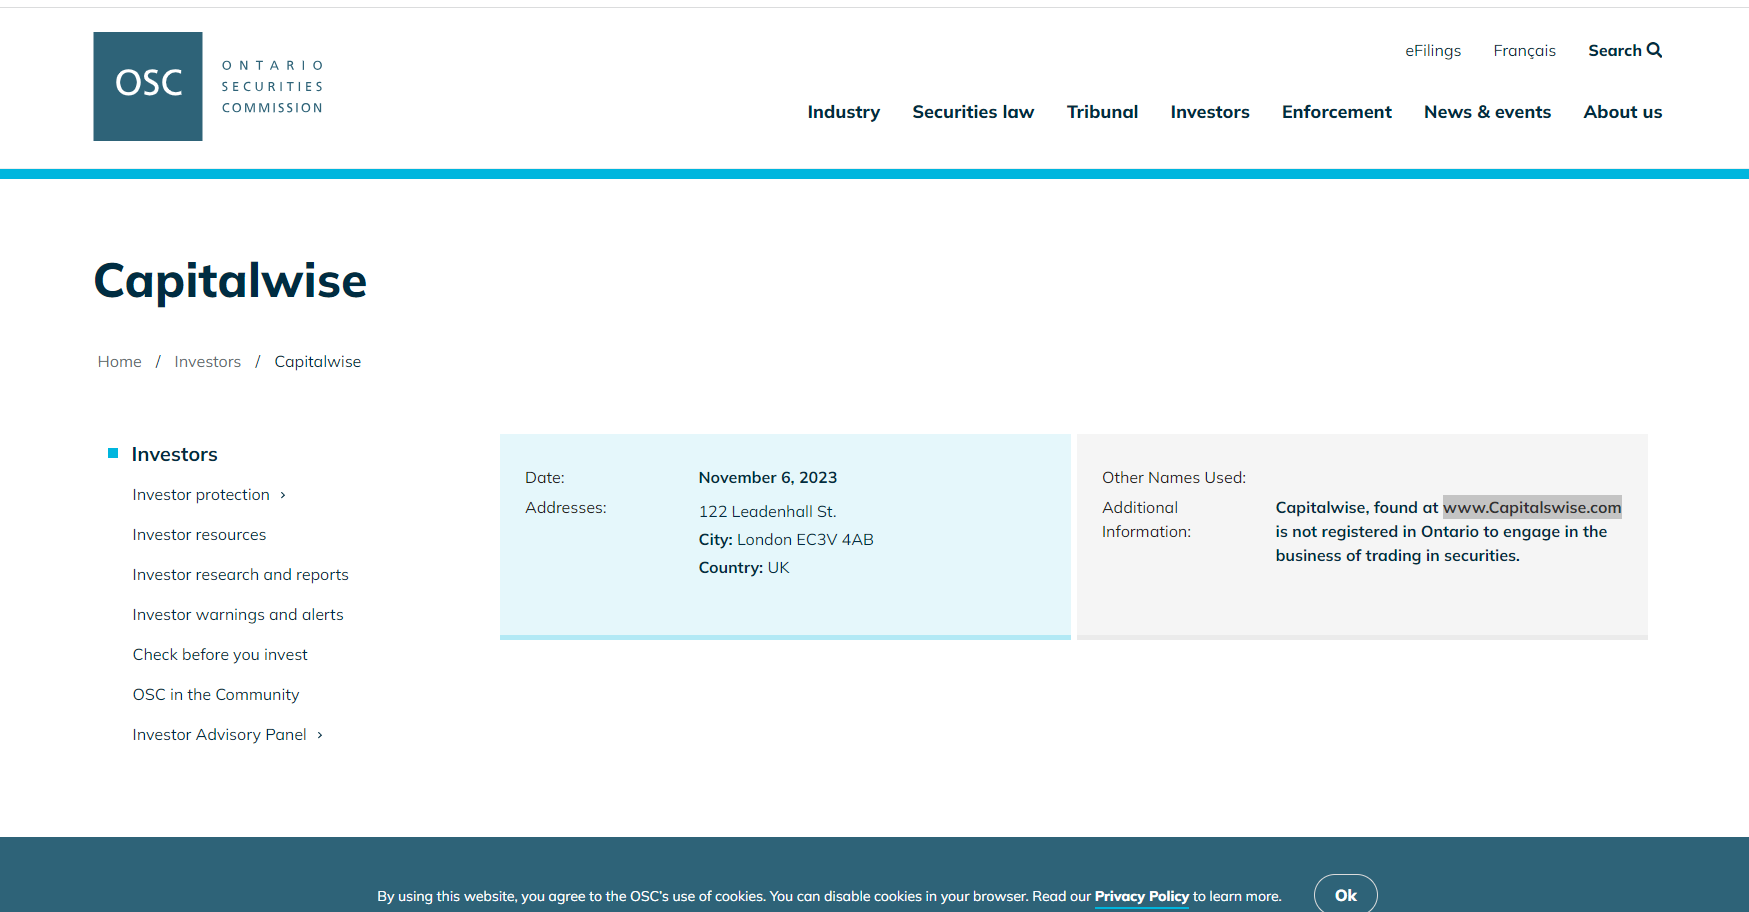
Task: Open the Securities law menu
Action: (972, 112)
